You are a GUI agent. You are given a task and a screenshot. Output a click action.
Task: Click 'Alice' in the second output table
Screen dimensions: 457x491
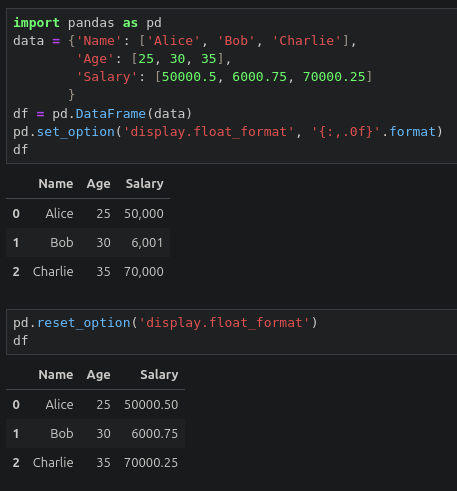coord(59,405)
